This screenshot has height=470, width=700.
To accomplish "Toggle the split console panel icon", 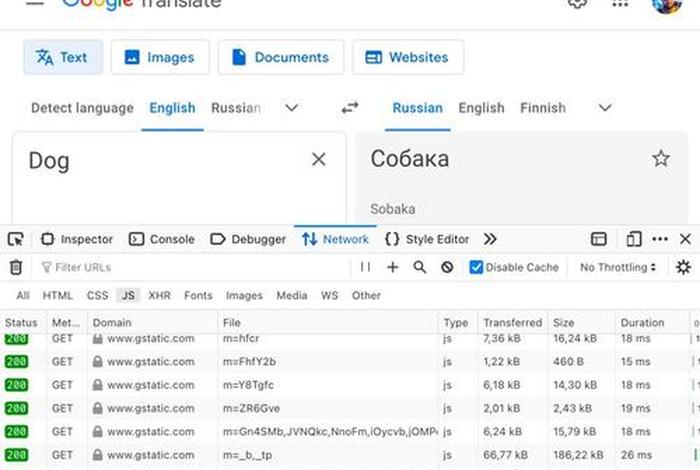I will [x=599, y=239].
